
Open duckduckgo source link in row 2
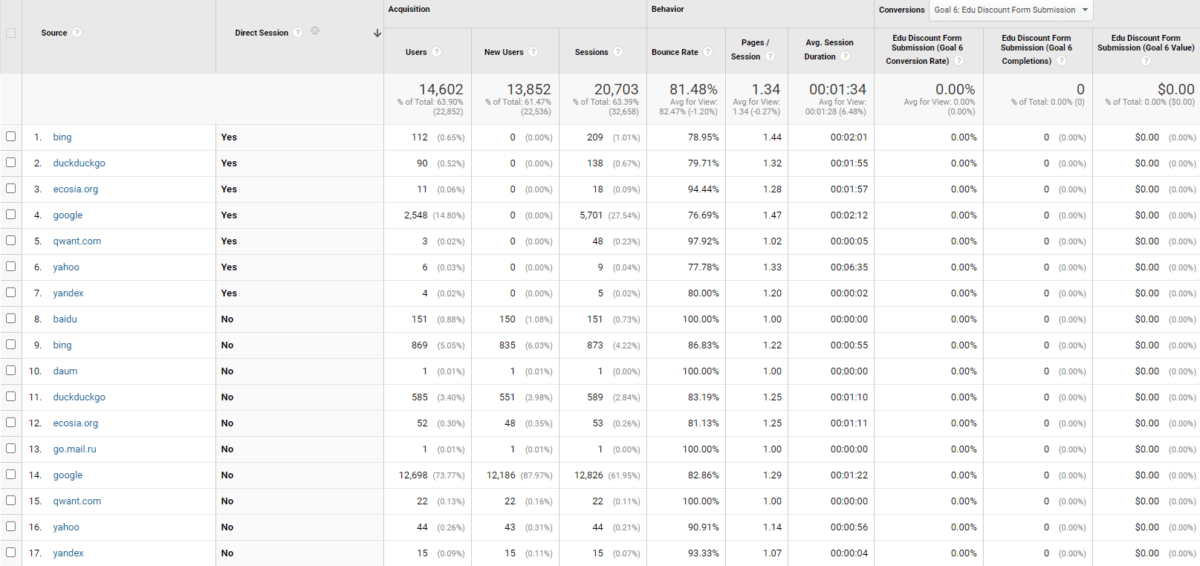(79, 163)
